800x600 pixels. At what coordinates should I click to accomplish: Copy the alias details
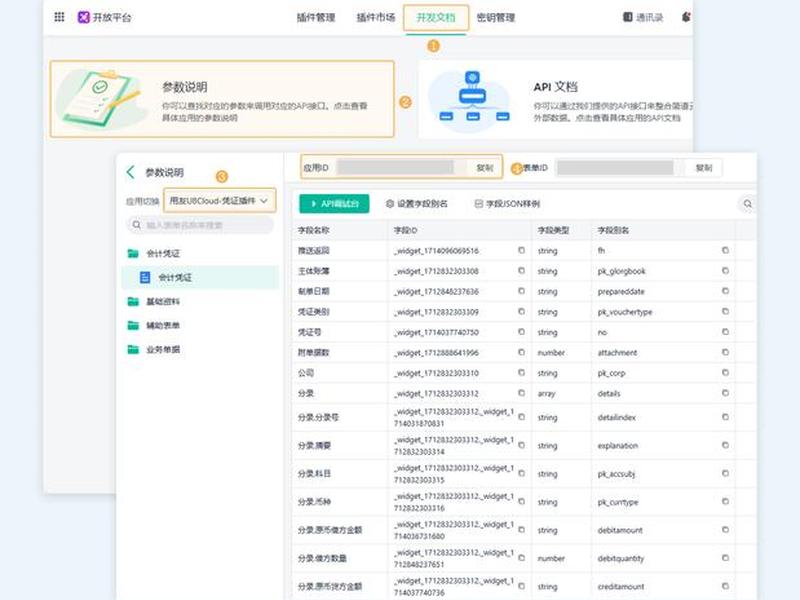click(x=725, y=393)
